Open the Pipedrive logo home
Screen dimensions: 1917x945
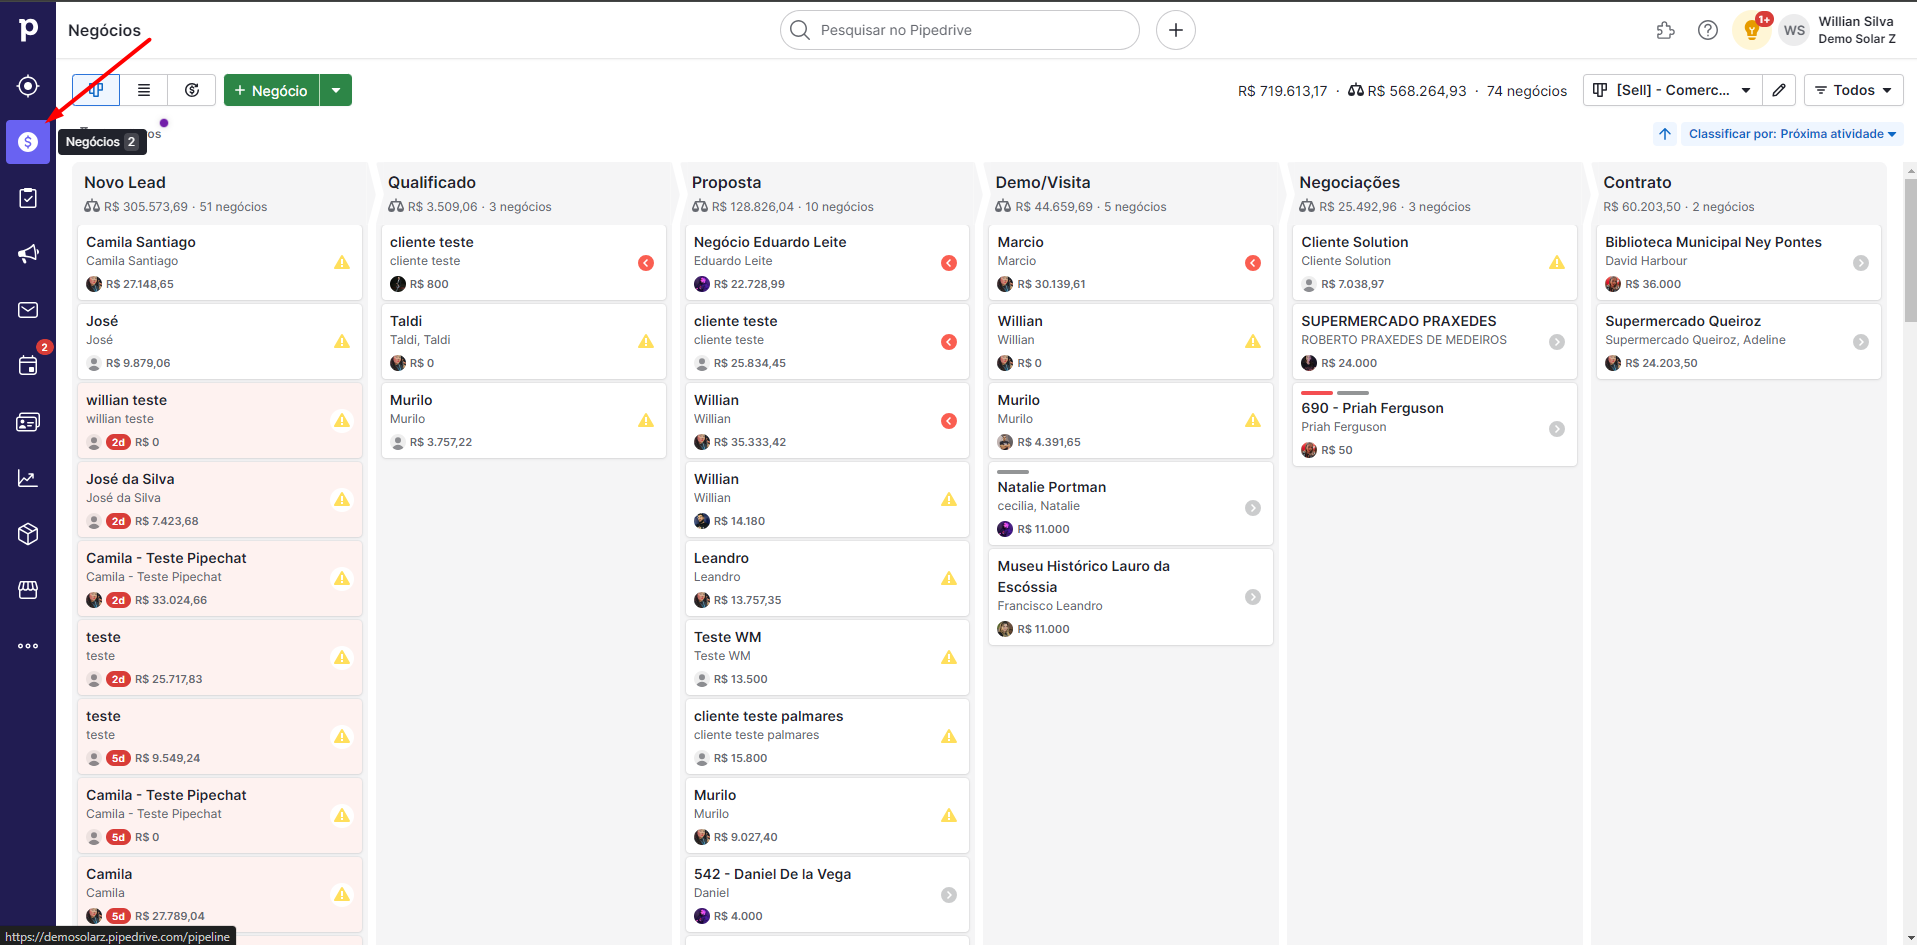click(x=28, y=30)
